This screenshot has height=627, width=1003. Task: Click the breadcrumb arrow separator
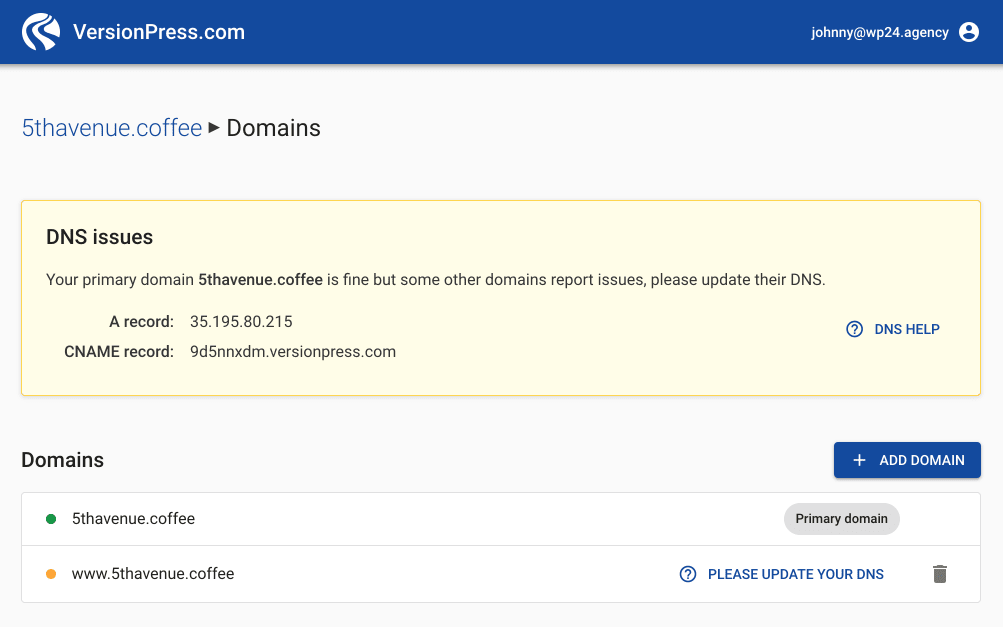coord(214,128)
